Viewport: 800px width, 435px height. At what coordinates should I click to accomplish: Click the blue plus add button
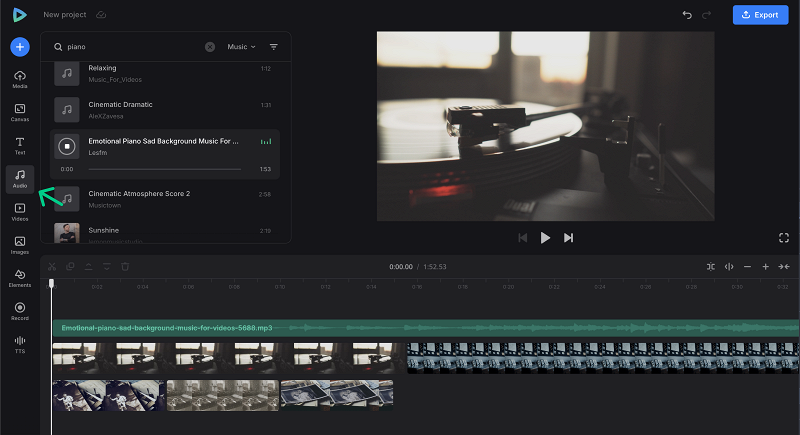tap(20, 47)
